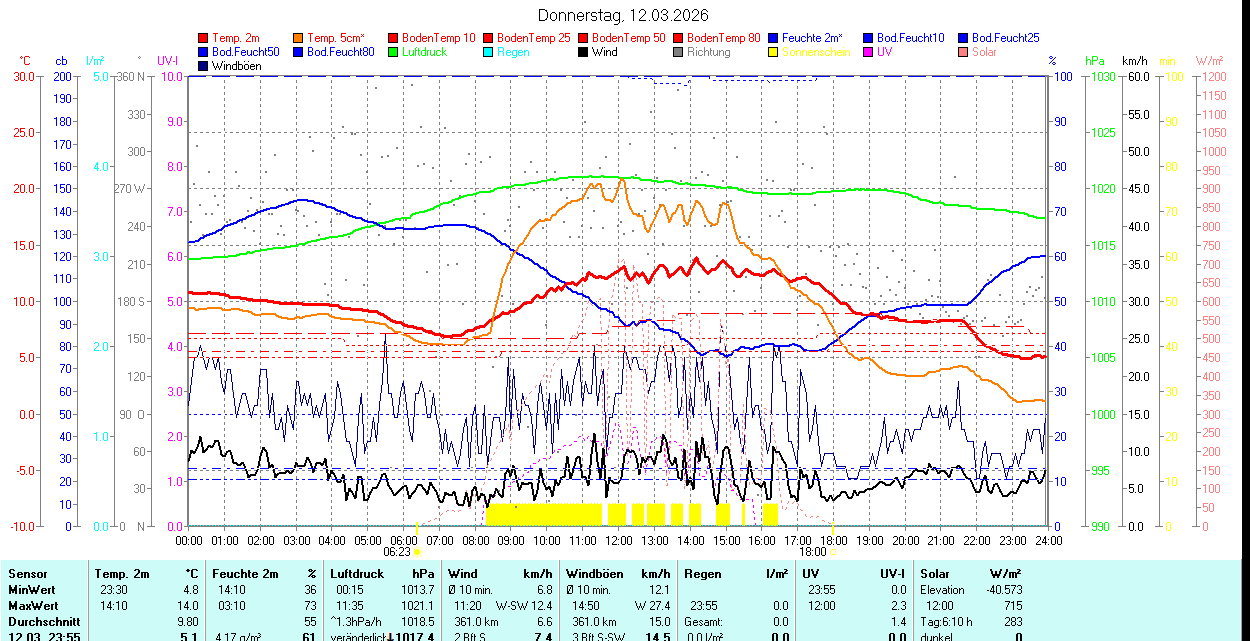
Task: Click the Solar table column header
Action: point(935,574)
